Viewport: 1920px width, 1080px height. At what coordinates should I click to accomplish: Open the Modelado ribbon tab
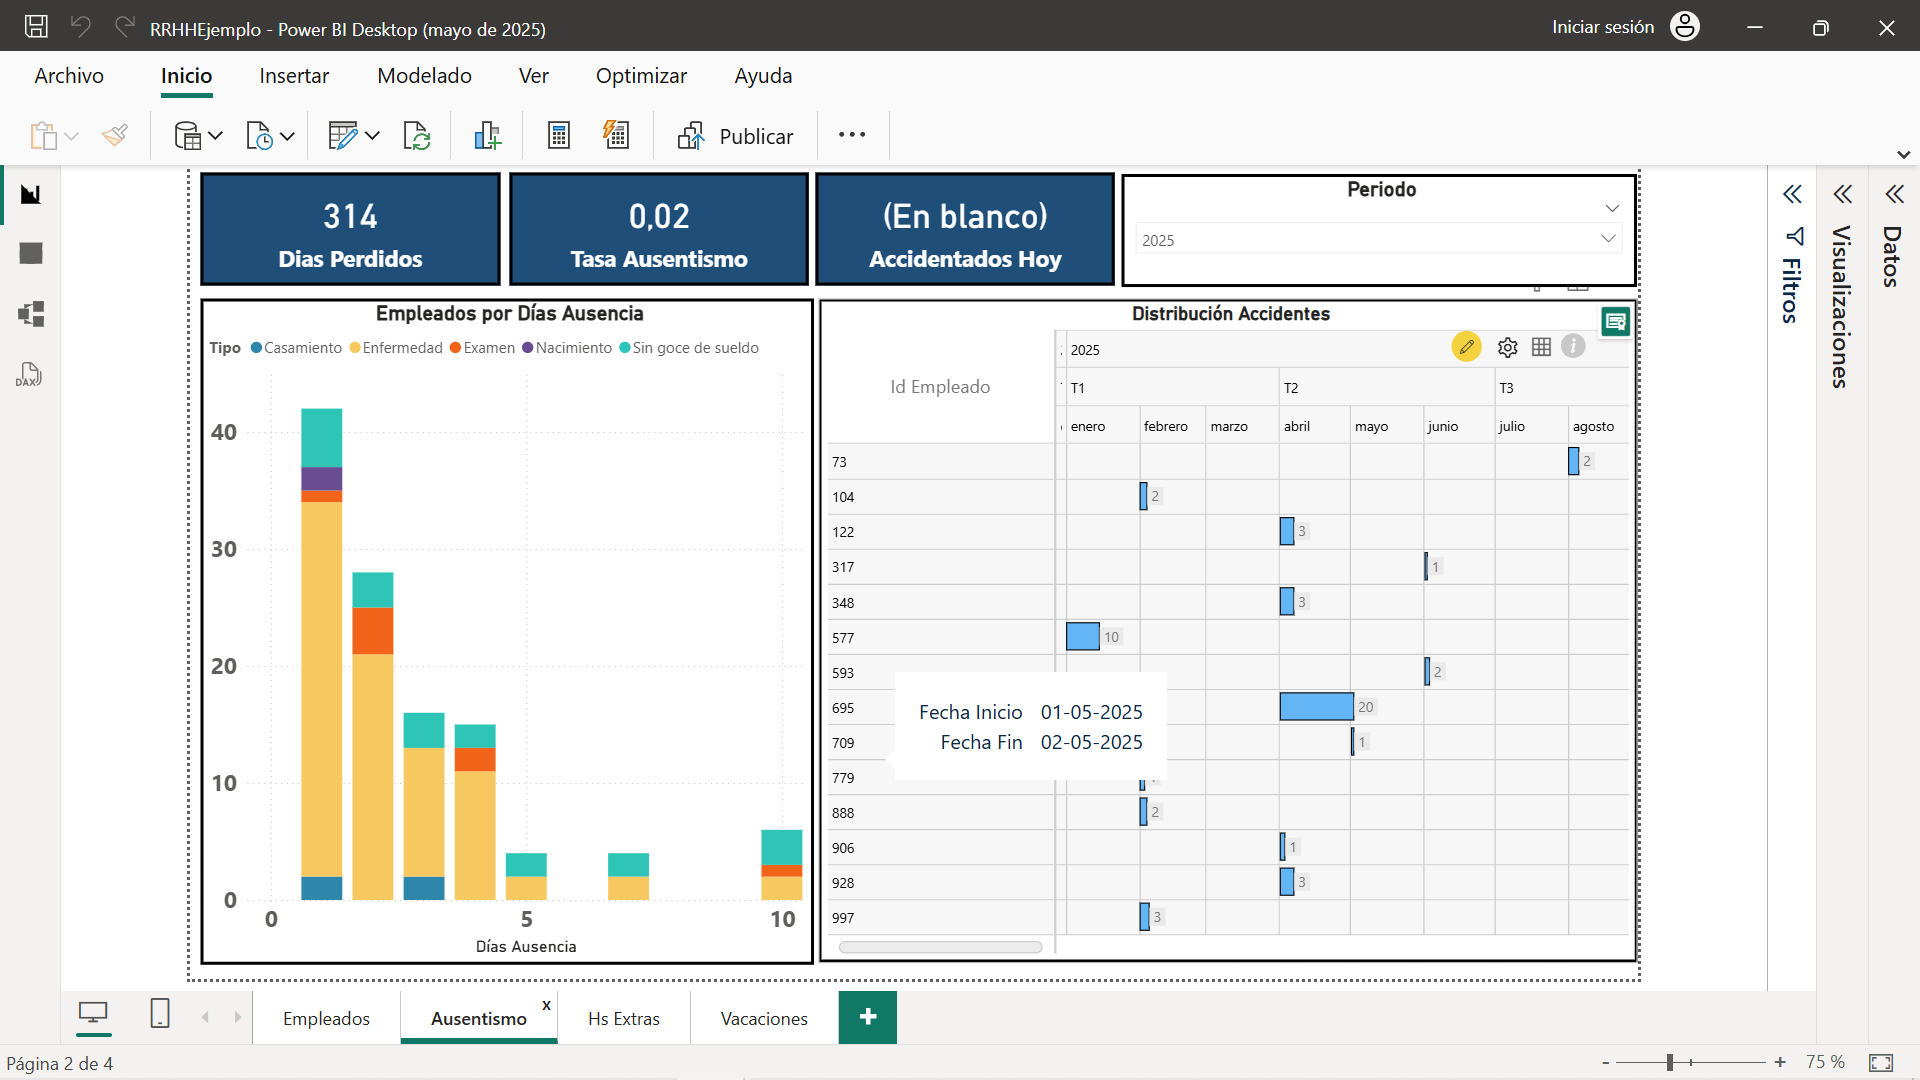[x=424, y=76]
